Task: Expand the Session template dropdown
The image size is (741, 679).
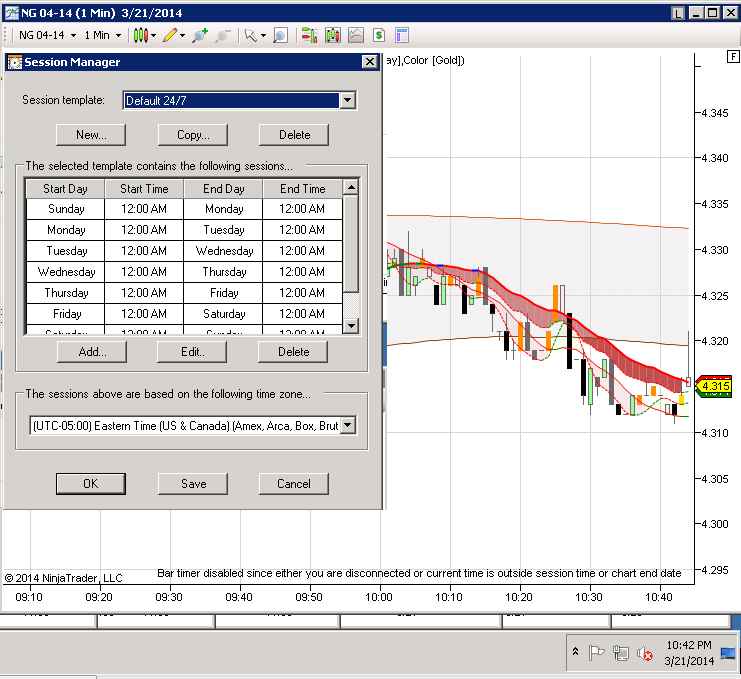Action: click(347, 100)
